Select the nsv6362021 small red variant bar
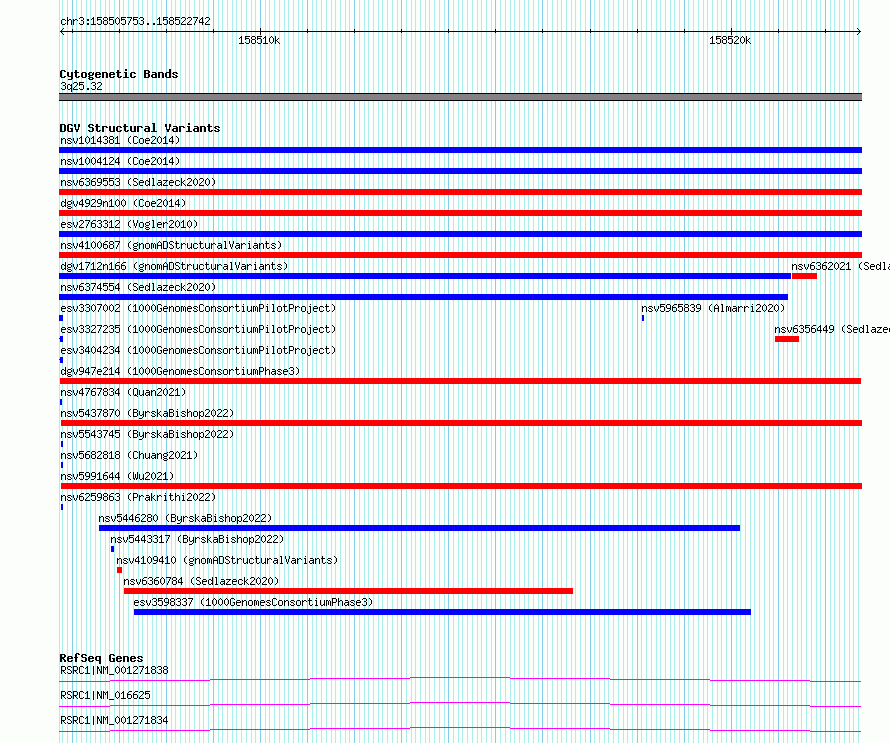890x743 pixels. [x=804, y=276]
